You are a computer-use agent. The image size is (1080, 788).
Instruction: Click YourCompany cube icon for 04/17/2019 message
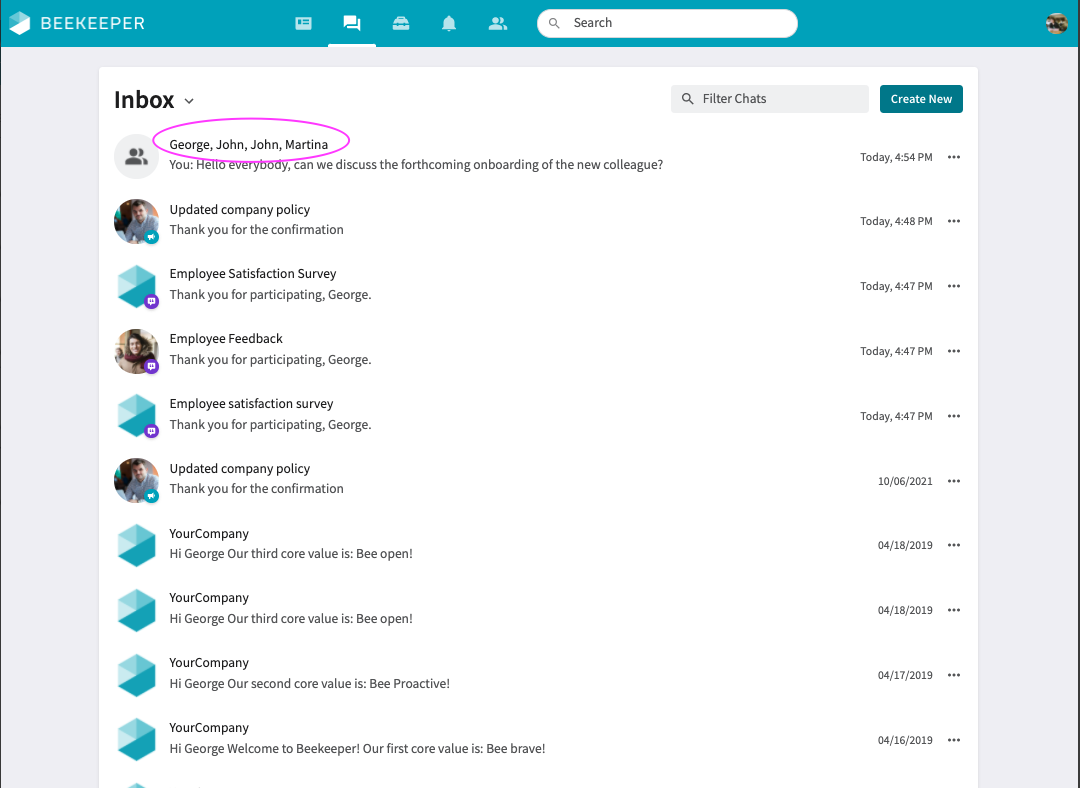136,675
